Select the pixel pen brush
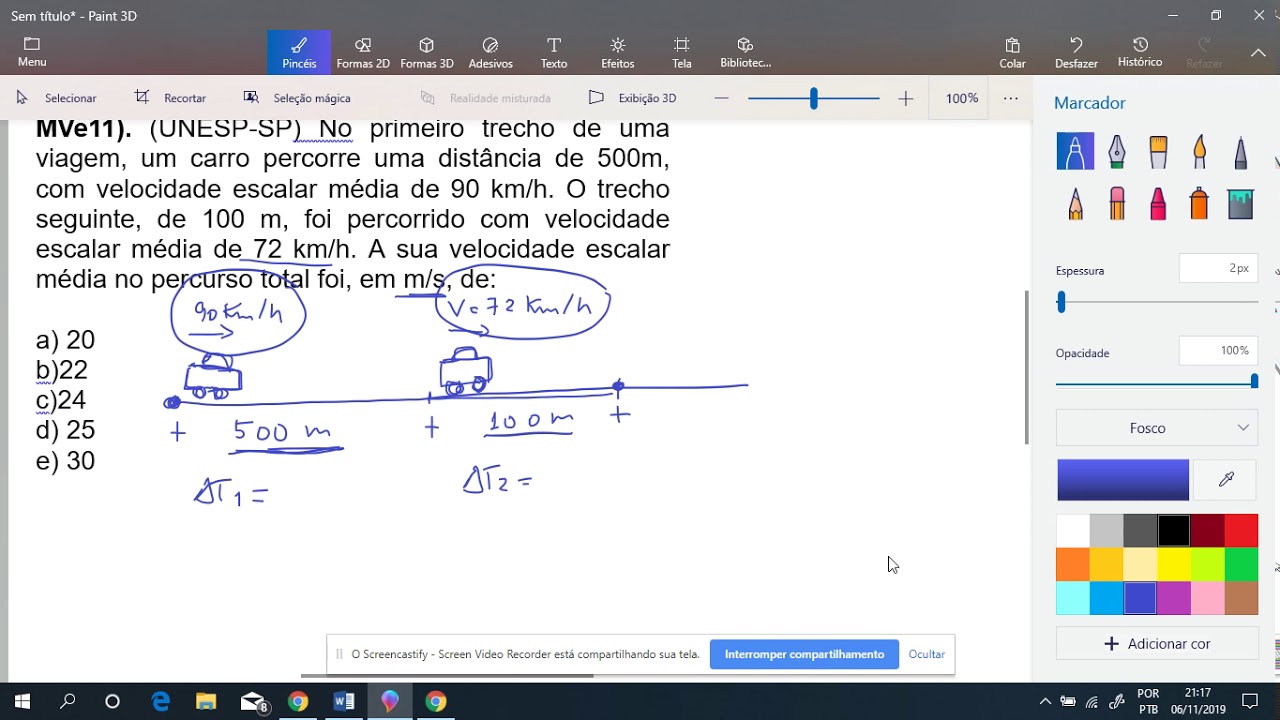The width and height of the screenshot is (1280, 720). click(1240, 151)
